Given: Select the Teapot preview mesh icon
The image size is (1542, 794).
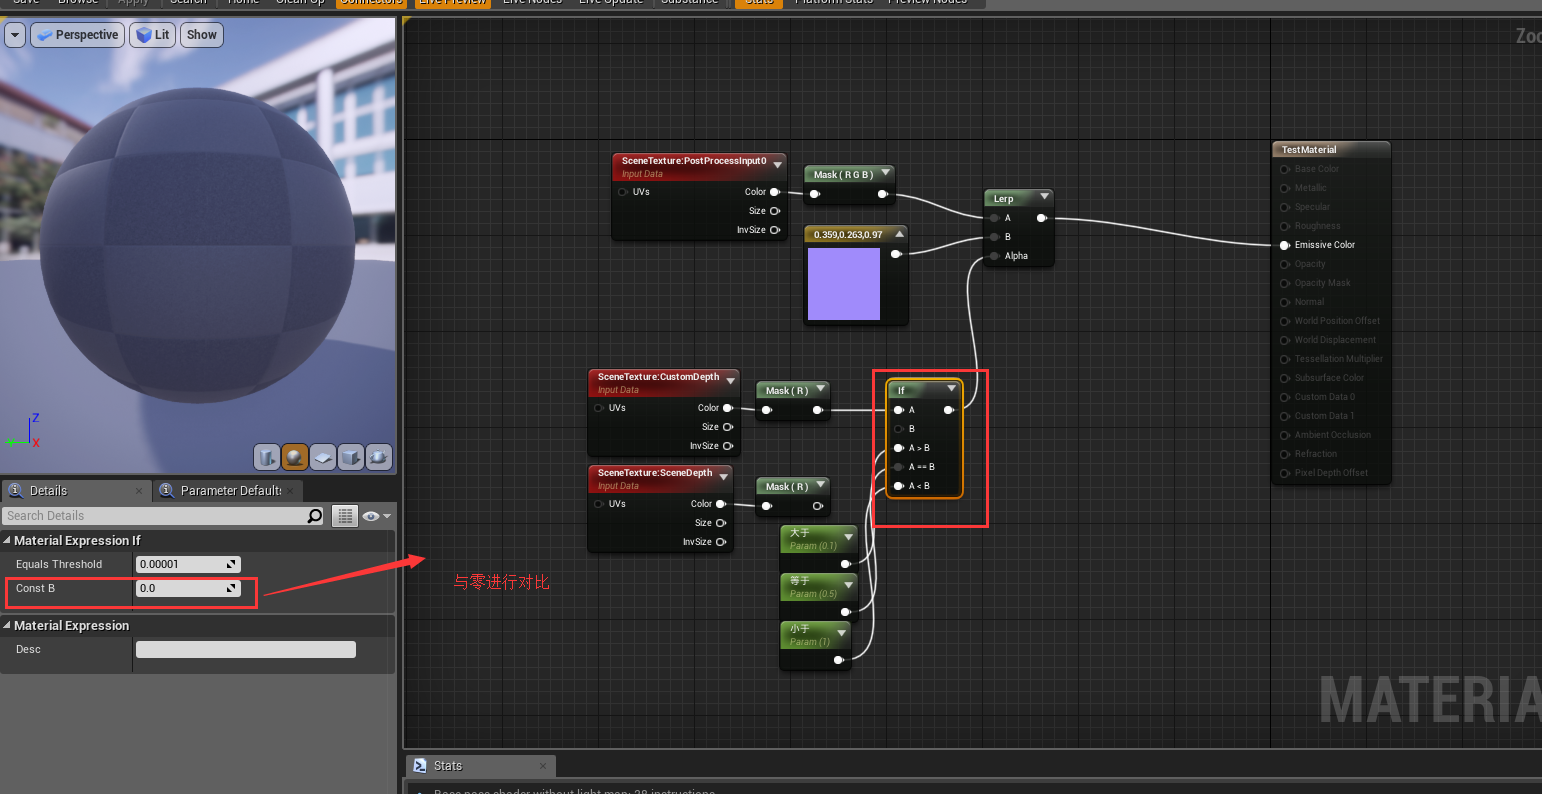Looking at the screenshot, I should click(379, 457).
